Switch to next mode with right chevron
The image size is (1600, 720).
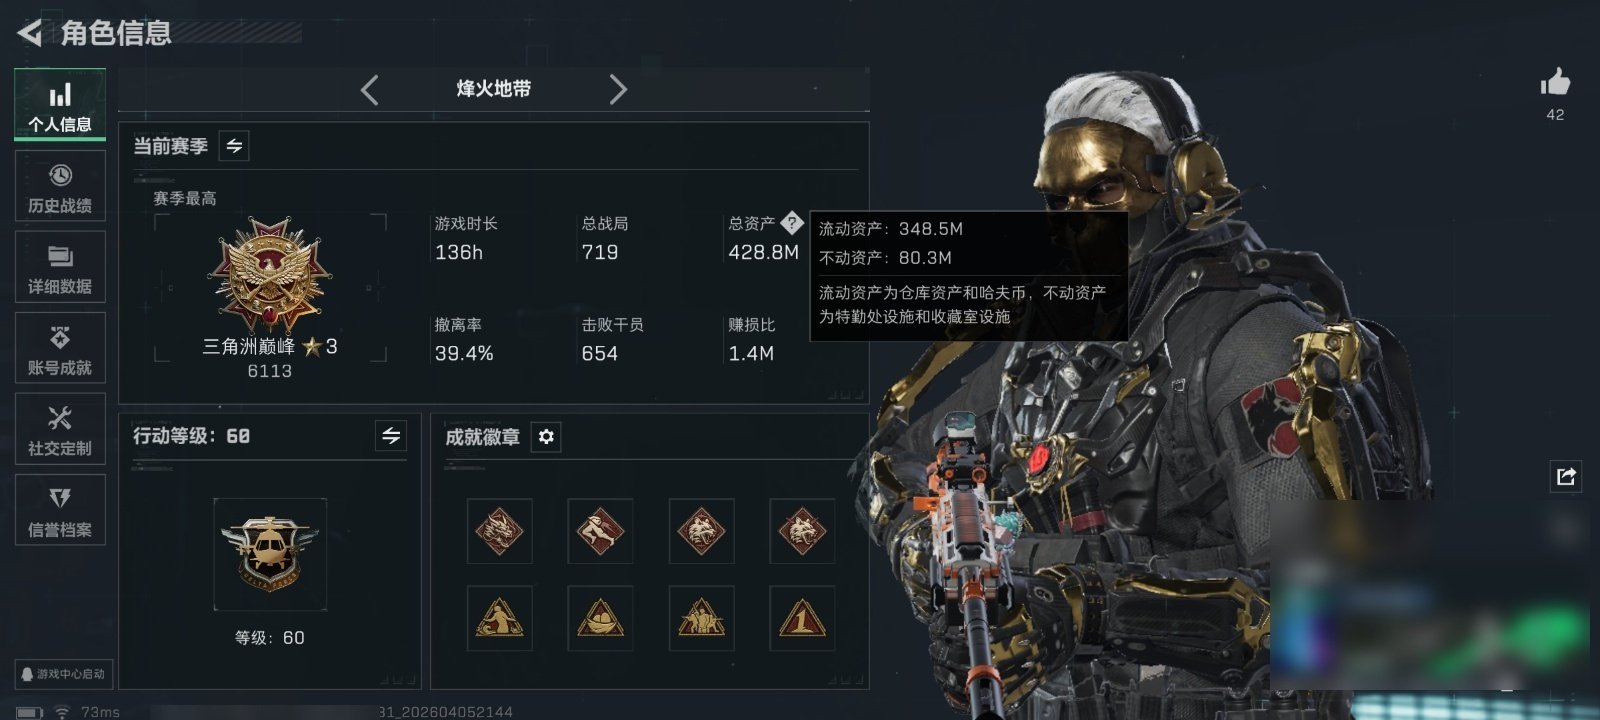click(618, 90)
